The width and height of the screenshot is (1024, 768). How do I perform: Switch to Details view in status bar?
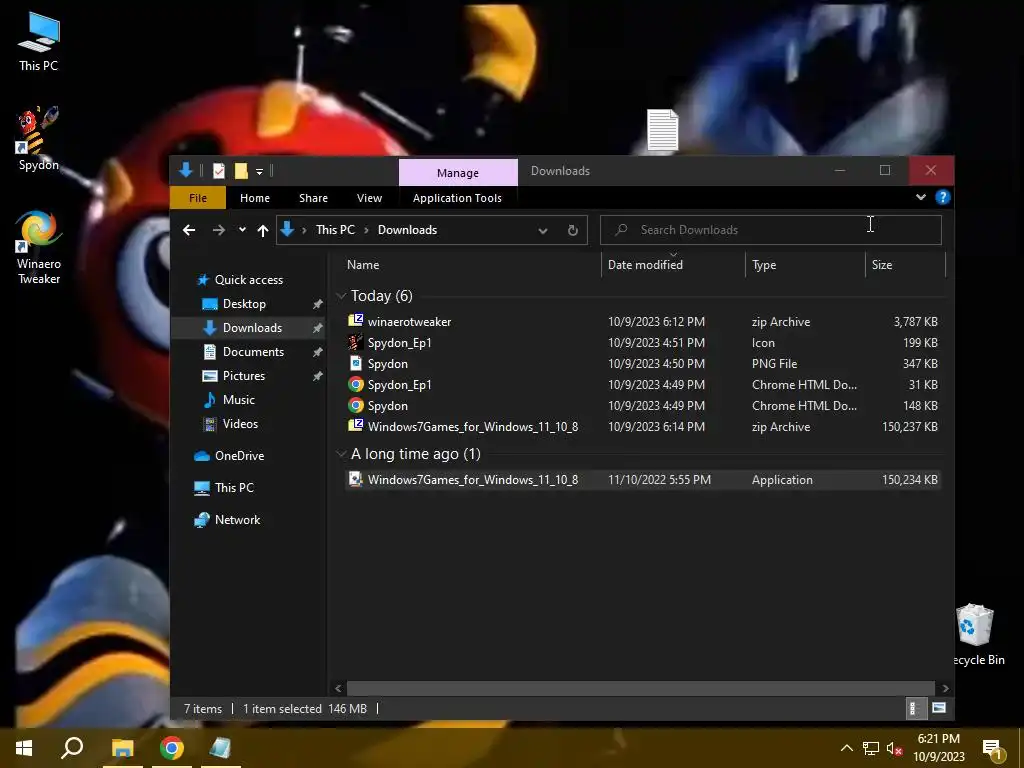tap(914, 708)
